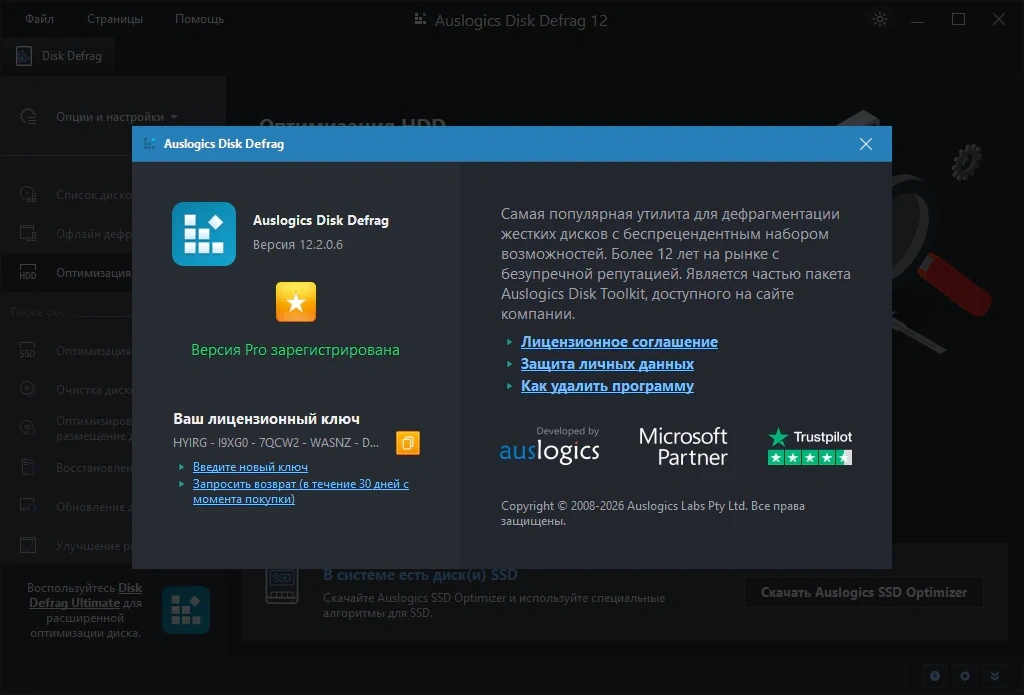Select the Disk Defrag tab
The height and width of the screenshot is (695, 1024).
pos(59,56)
